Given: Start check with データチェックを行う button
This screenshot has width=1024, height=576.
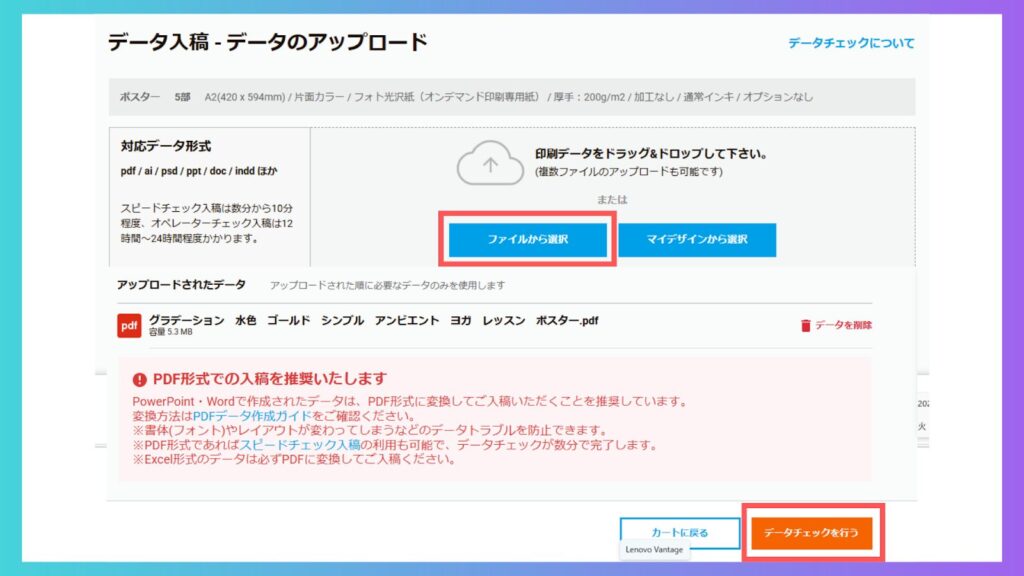Looking at the screenshot, I should (x=811, y=532).
